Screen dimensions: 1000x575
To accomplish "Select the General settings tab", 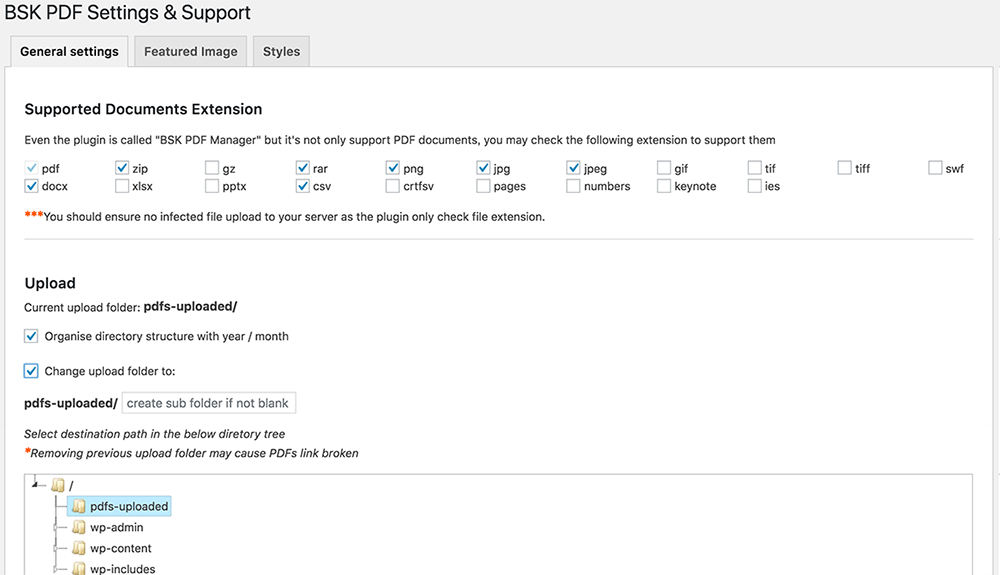I will 69,51.
